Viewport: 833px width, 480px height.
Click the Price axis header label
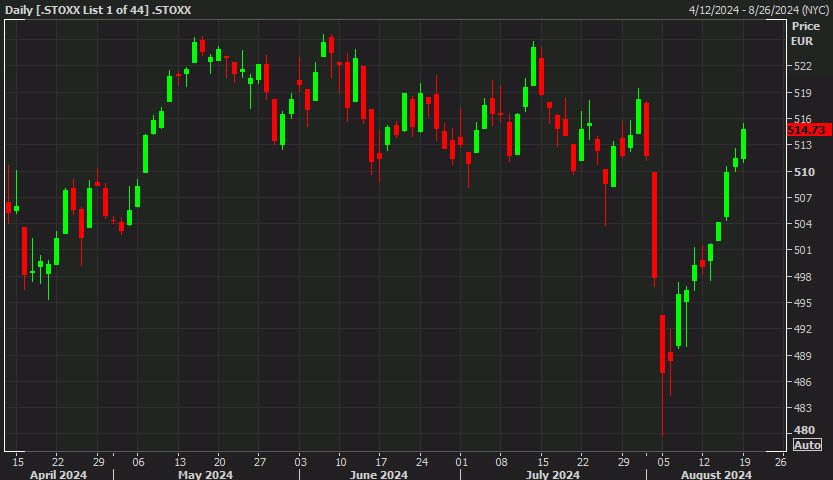(805, 26)
